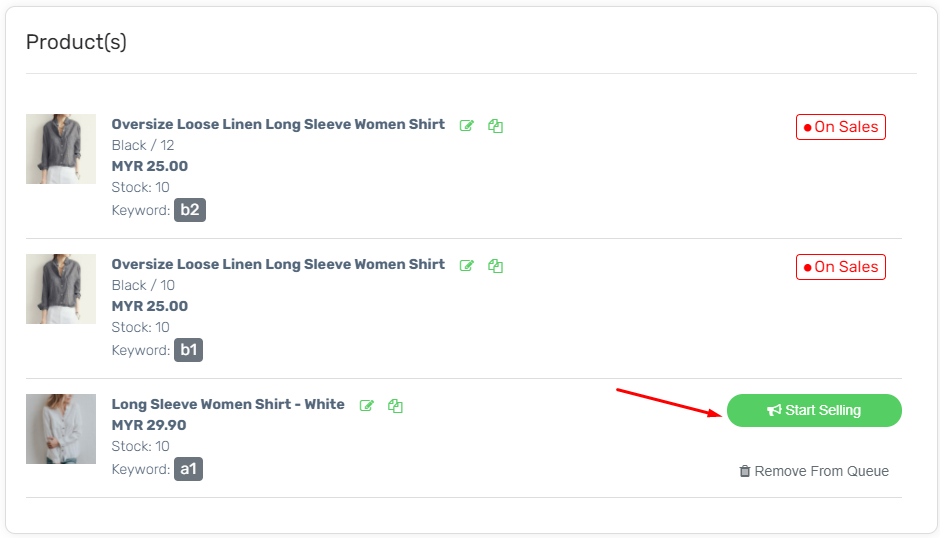Open thumbnail of the white women shirt

[x=61, y=429]
